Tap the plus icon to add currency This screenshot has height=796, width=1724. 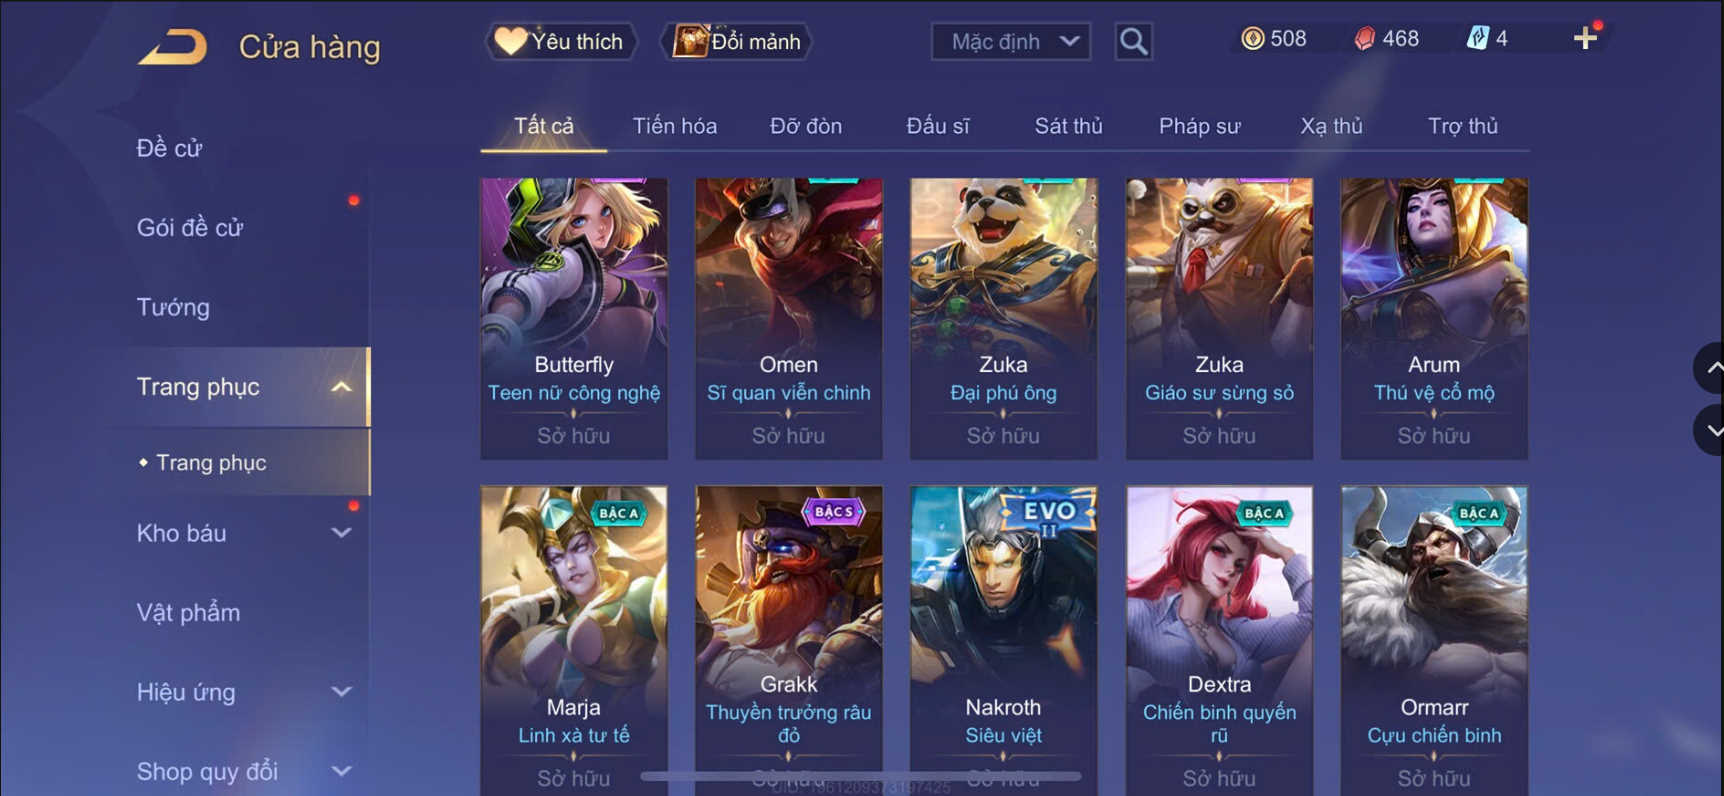tap(1585, 38)
